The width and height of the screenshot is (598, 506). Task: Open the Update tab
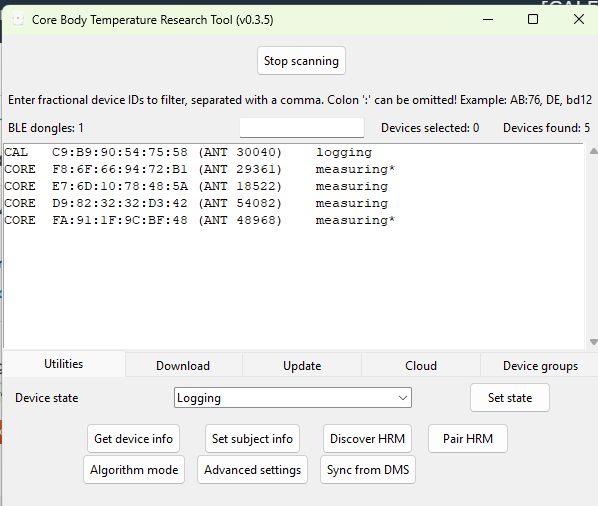coord(302,366)
